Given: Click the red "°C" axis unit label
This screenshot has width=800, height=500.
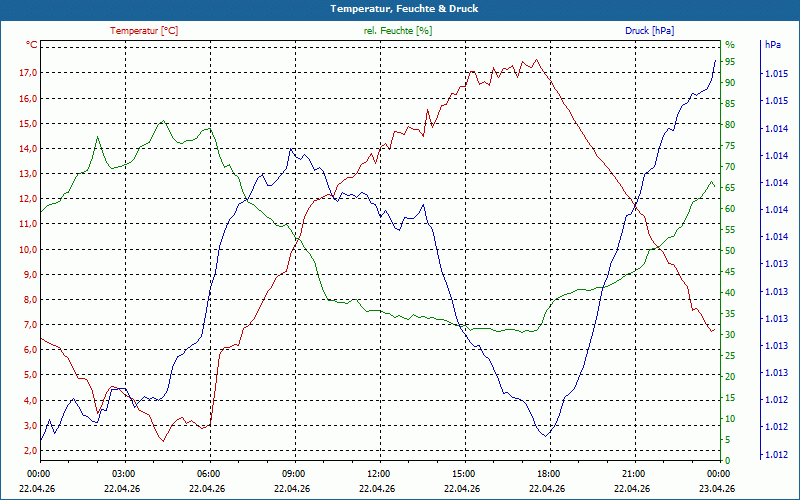Looking at the screenshot, I should 32,45.
